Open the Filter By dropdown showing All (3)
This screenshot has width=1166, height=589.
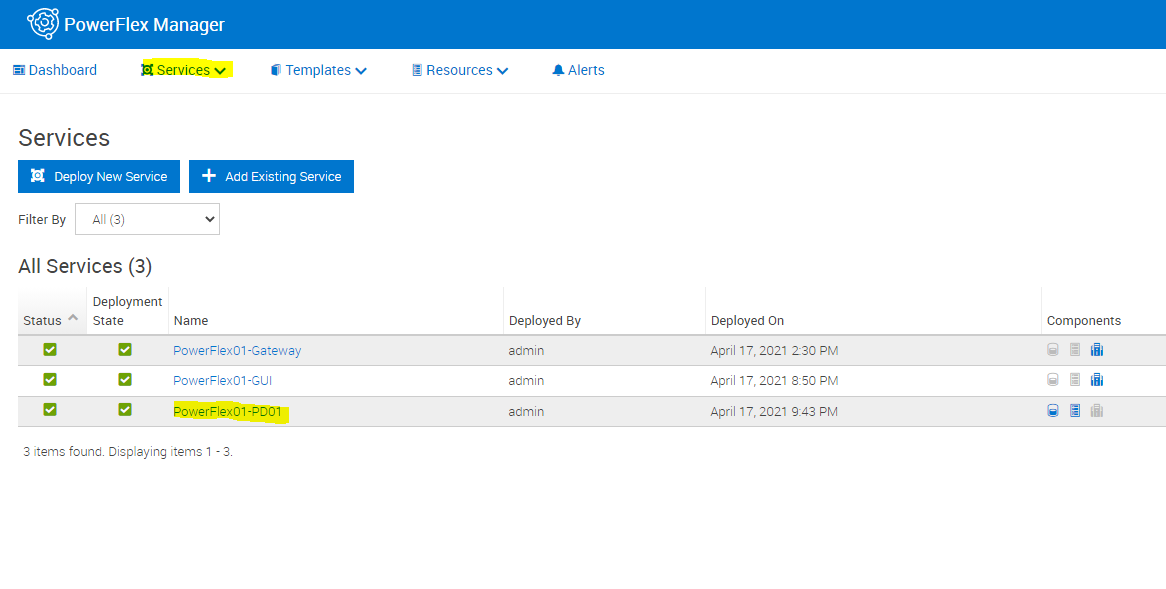147,219
